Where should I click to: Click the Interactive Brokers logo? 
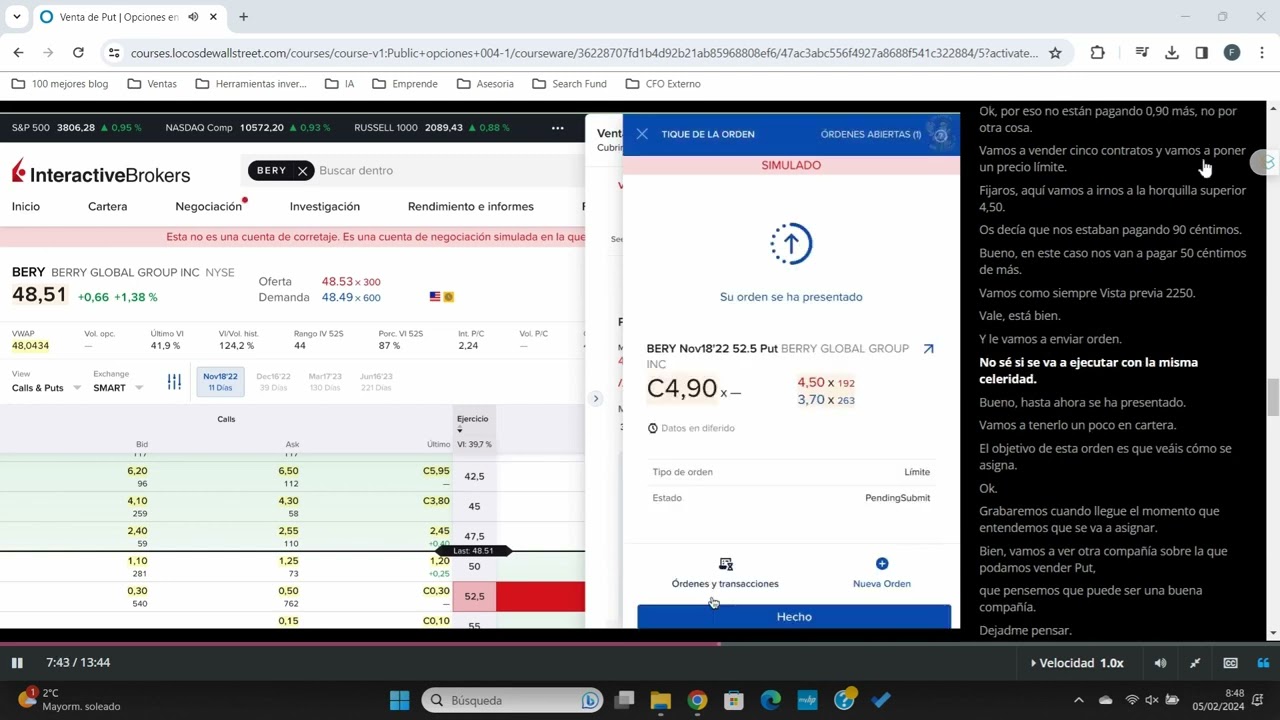(101, 173)
